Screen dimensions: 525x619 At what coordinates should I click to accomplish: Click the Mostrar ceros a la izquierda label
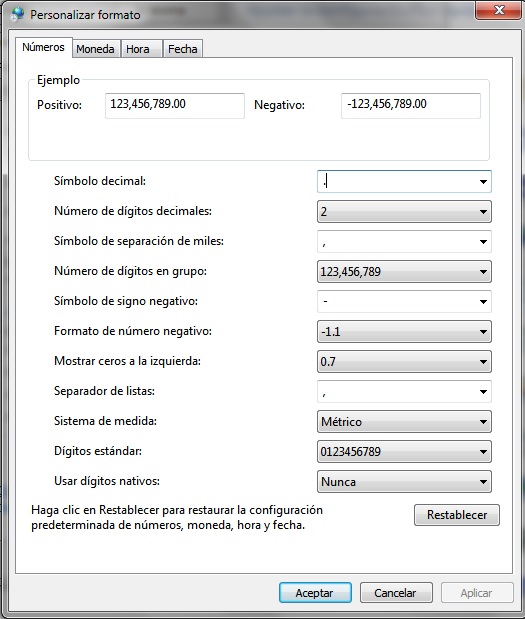pyautogui.click(x=128, y=361)
